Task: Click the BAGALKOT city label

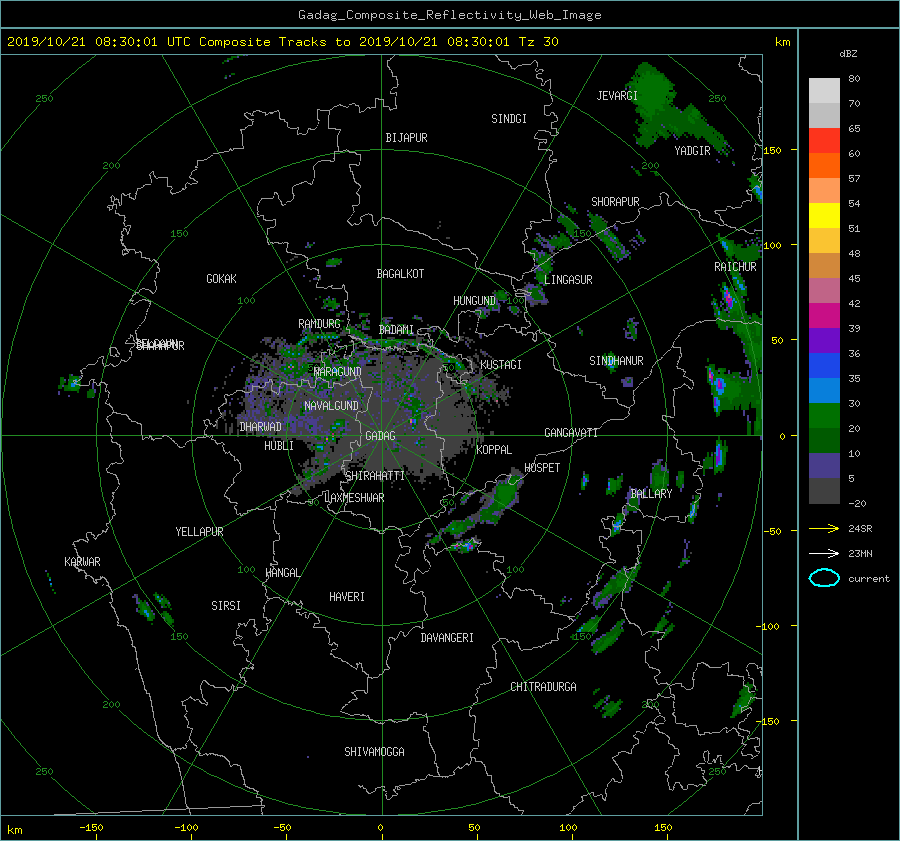Action: tap(400, 274)
